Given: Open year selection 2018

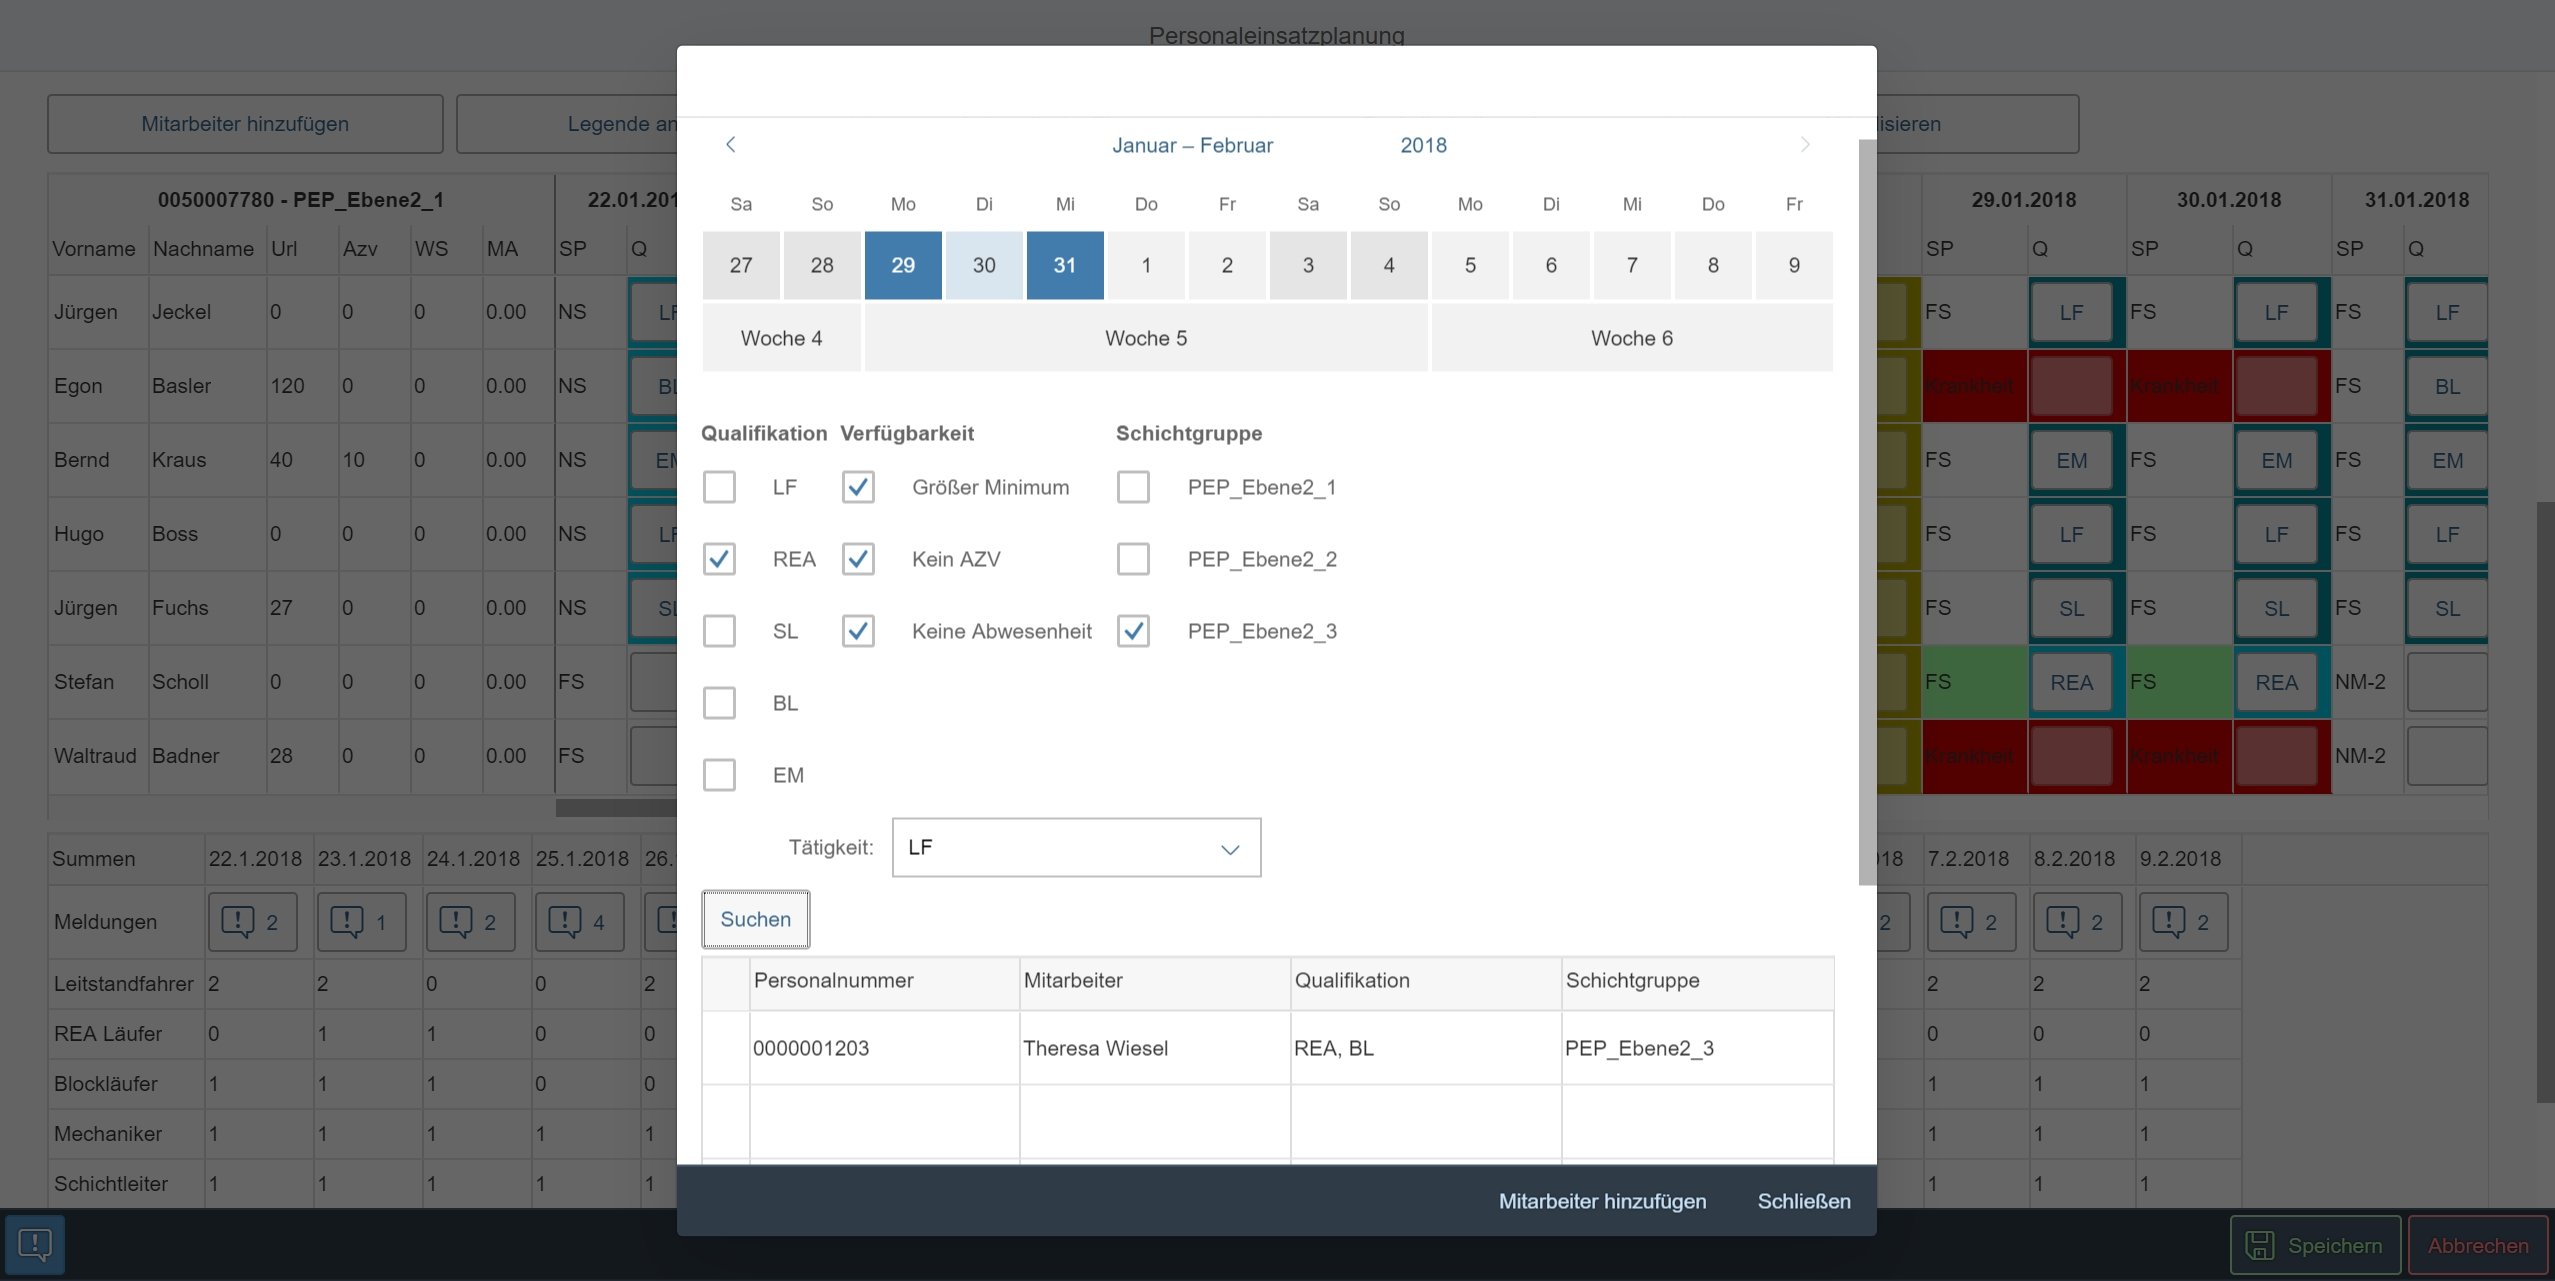Looking at the screenshot, I should point(1423,145).
